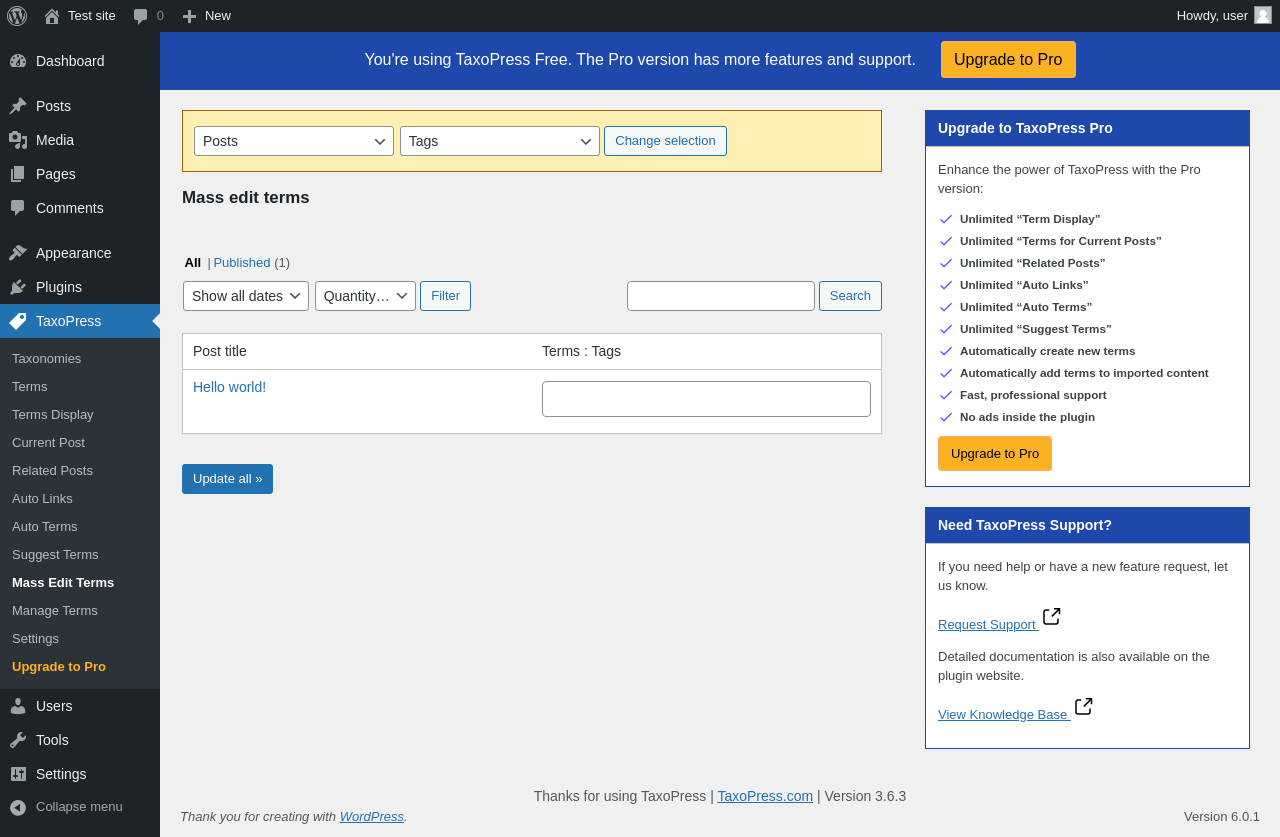Focus the search terms input field
This screenshot has height=837, width=1280.
(721, 296)
